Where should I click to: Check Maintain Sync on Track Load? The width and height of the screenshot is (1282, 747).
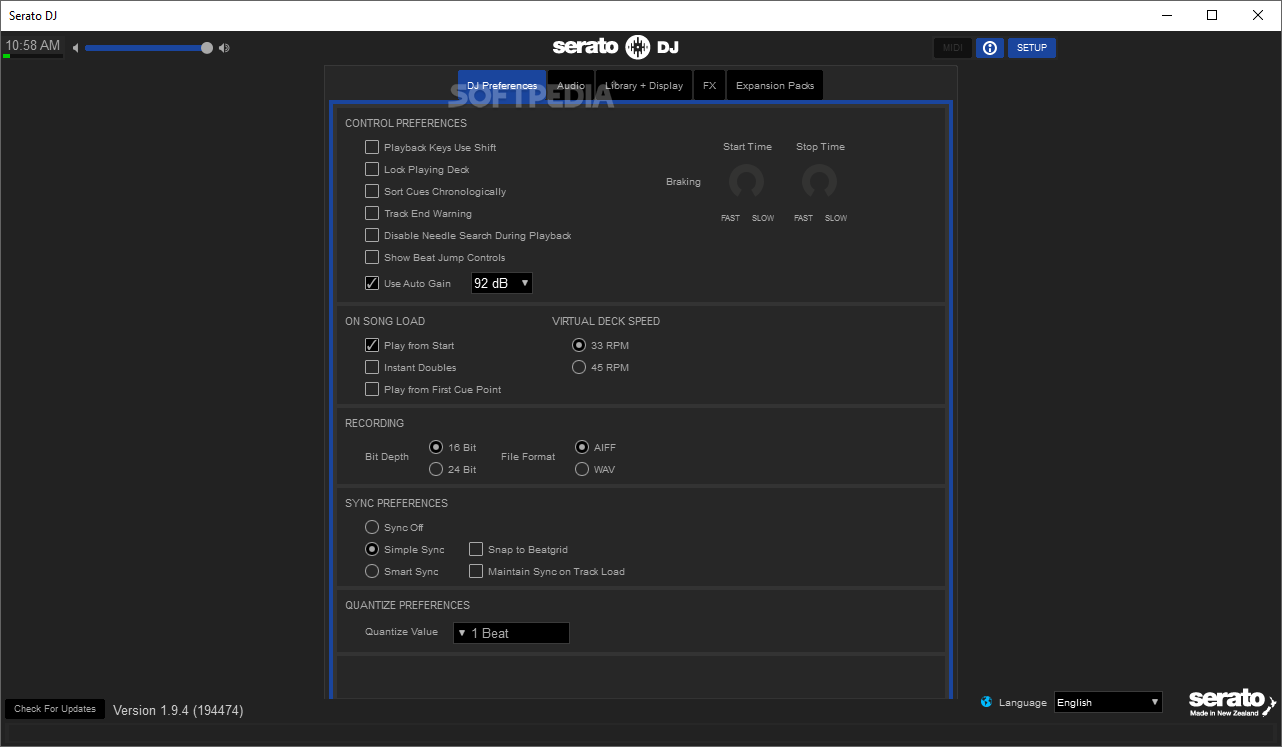click(x=476, y=571)
